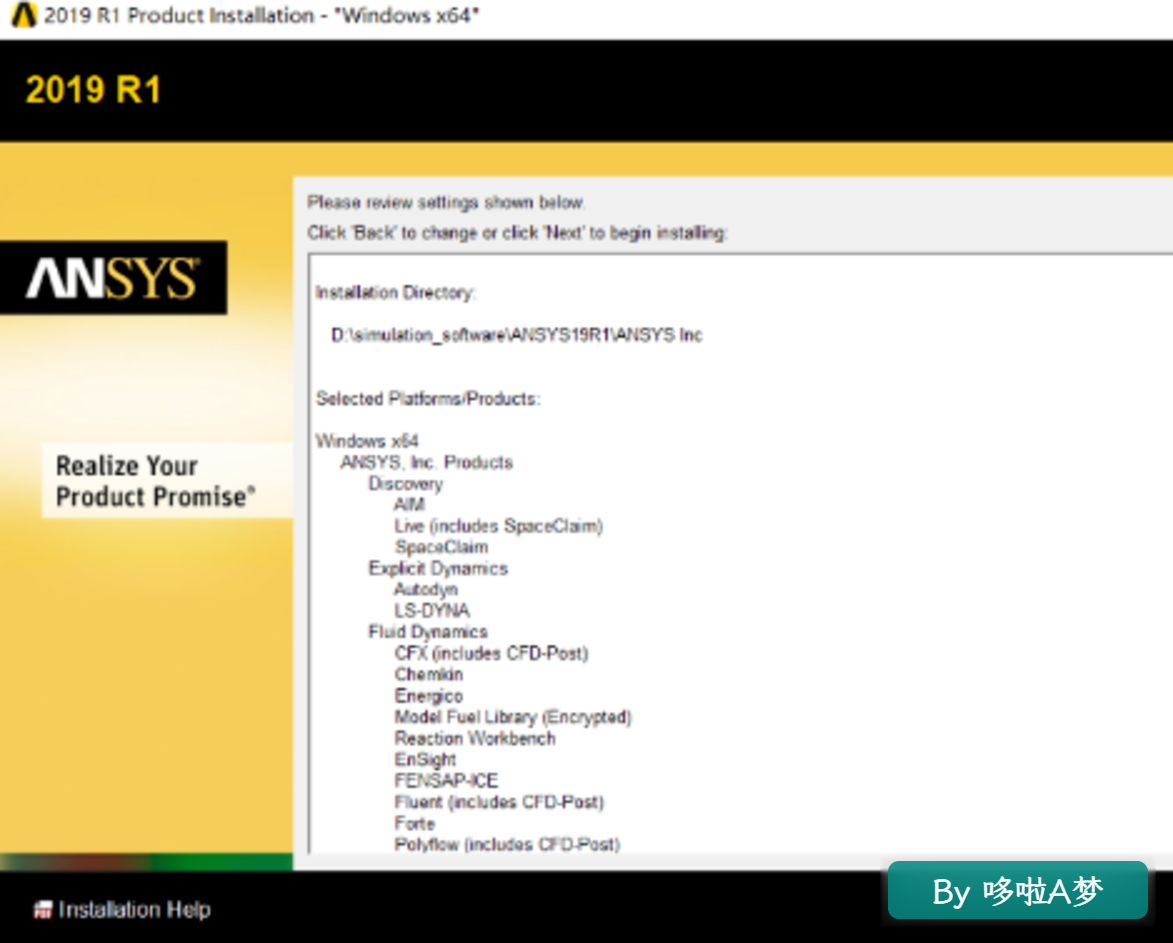The height and width of the screenshot is (943, 1173).
Task: Click the Installation Help book icon
Action: click(x=43, y=909)
